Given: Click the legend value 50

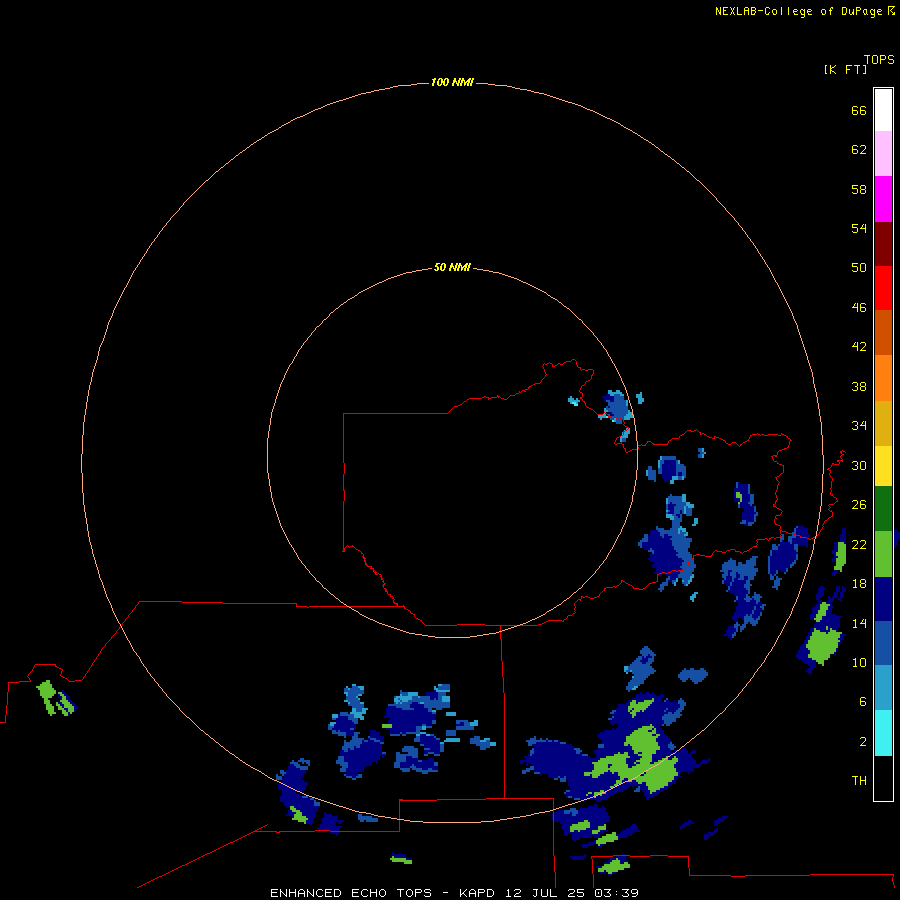Looking at the screenshot, I should (x=859, y=268).
